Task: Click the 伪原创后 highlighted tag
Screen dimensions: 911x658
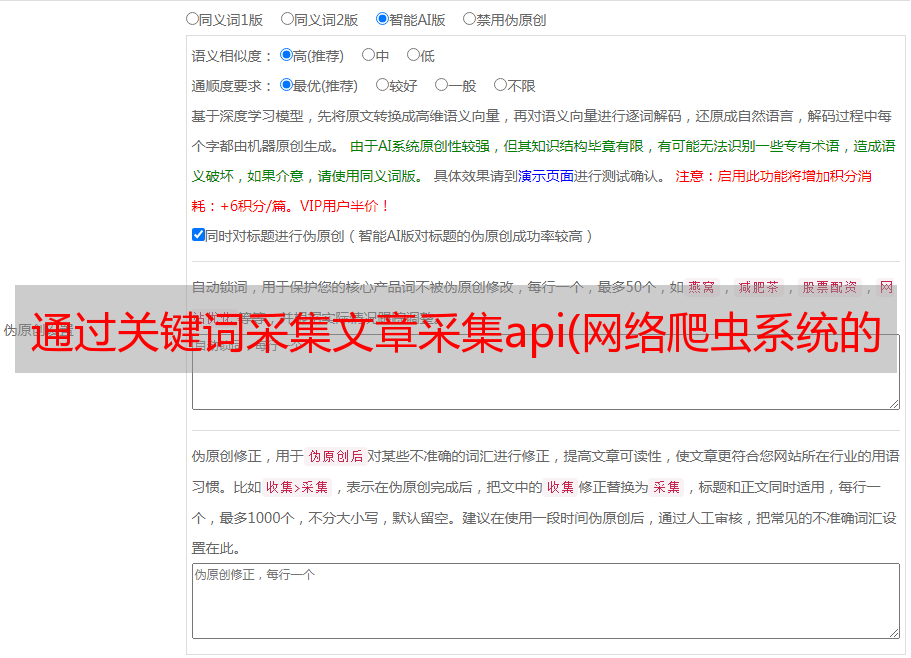Action: [x=335, y=456]
